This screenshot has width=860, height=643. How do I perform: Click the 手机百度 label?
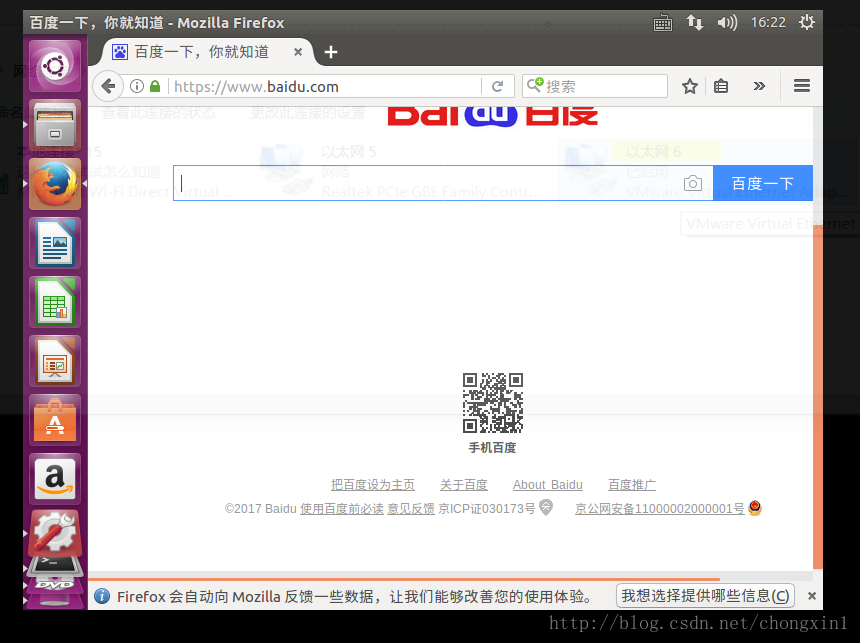coord(493,448)
